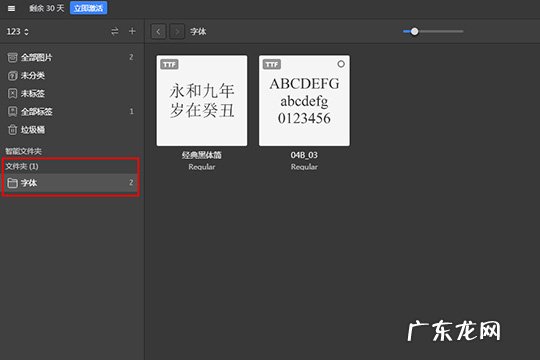Open the 123 library switcher dropdown
540x360 pixels.
coord(17,32)
